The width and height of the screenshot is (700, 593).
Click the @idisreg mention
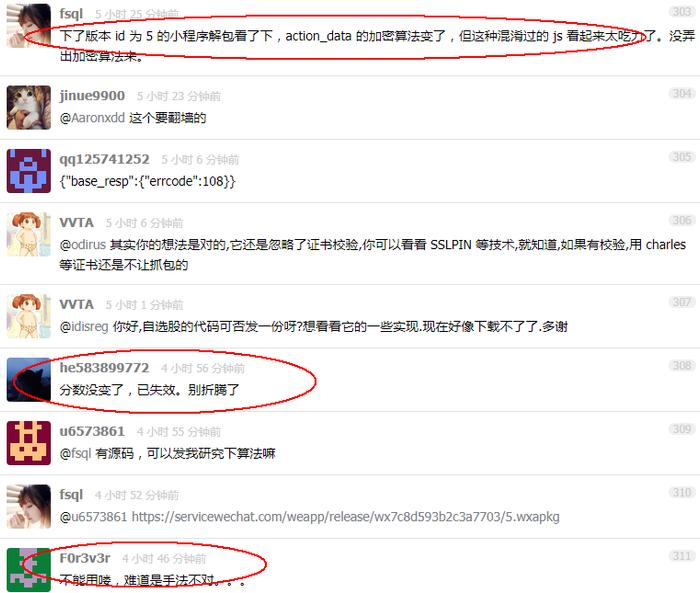point(84,327)
